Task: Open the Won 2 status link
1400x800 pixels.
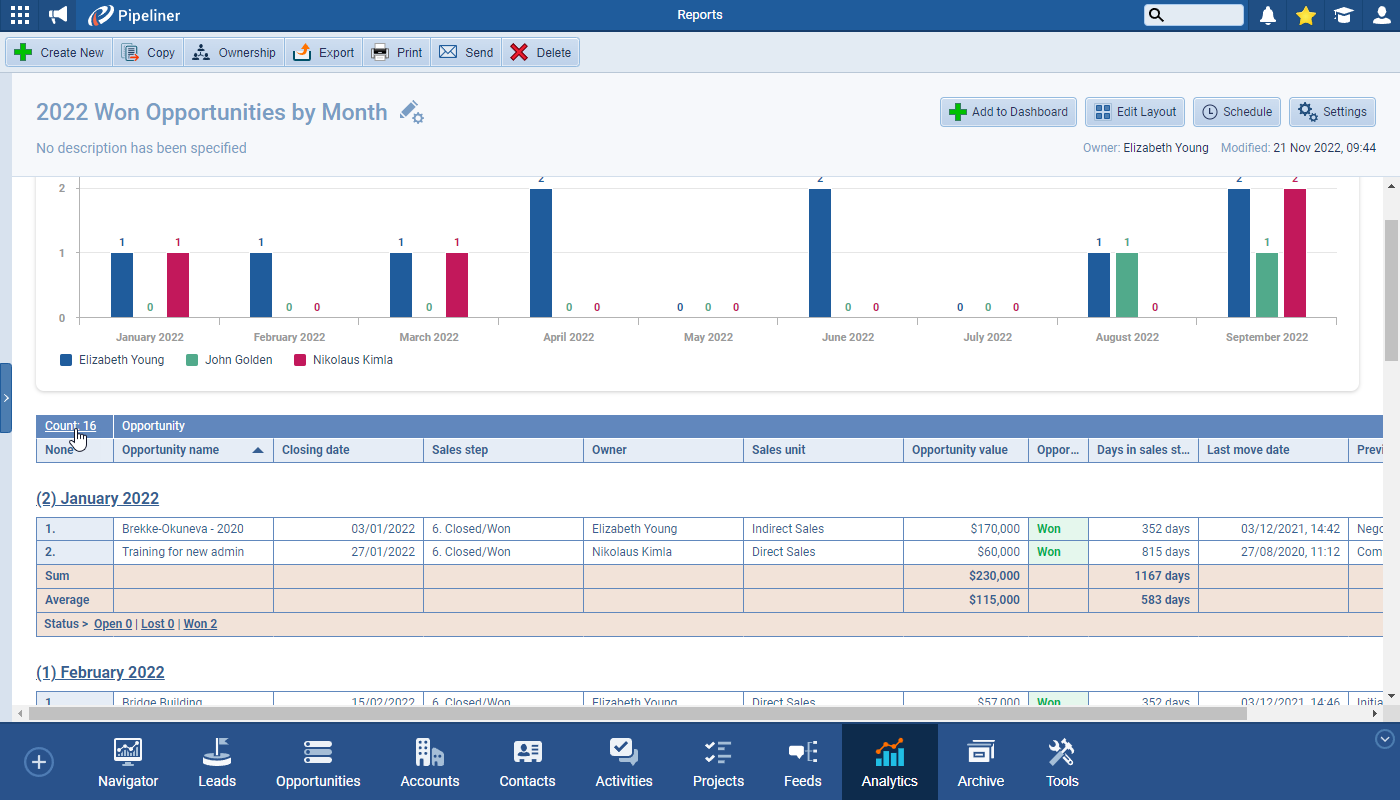Action: (199, 623)
